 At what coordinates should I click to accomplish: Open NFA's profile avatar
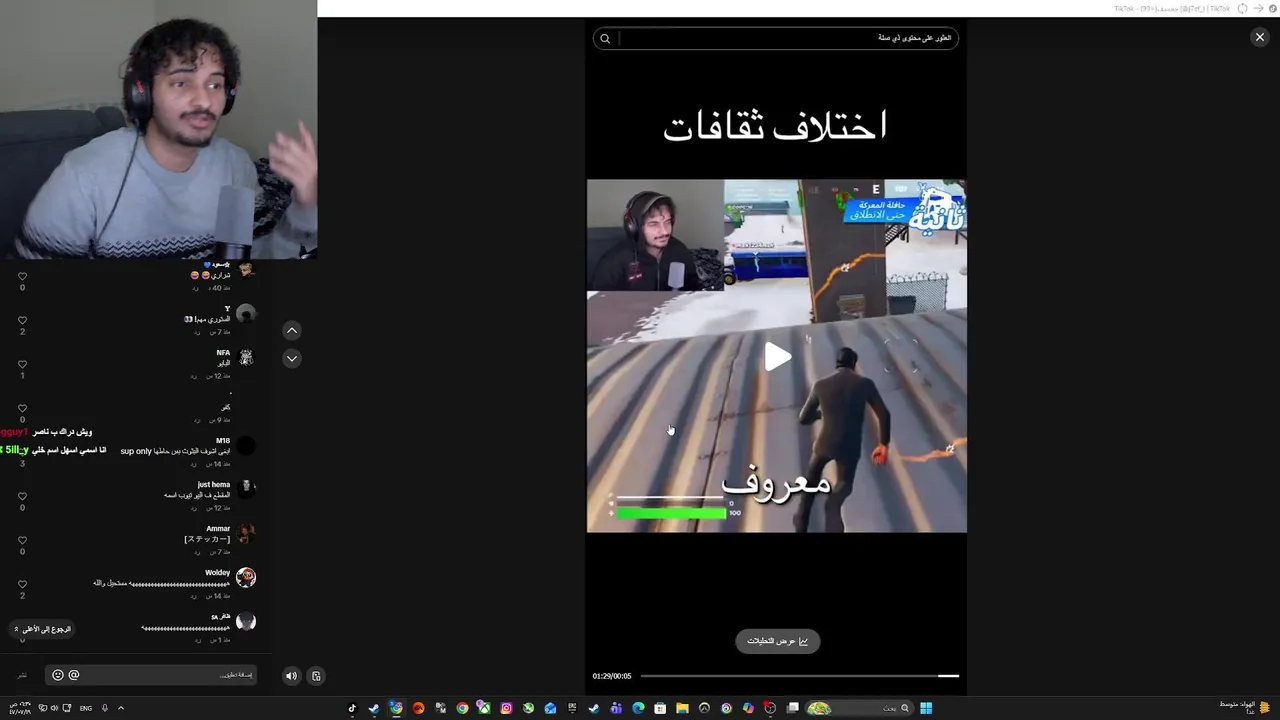(246, 357)
